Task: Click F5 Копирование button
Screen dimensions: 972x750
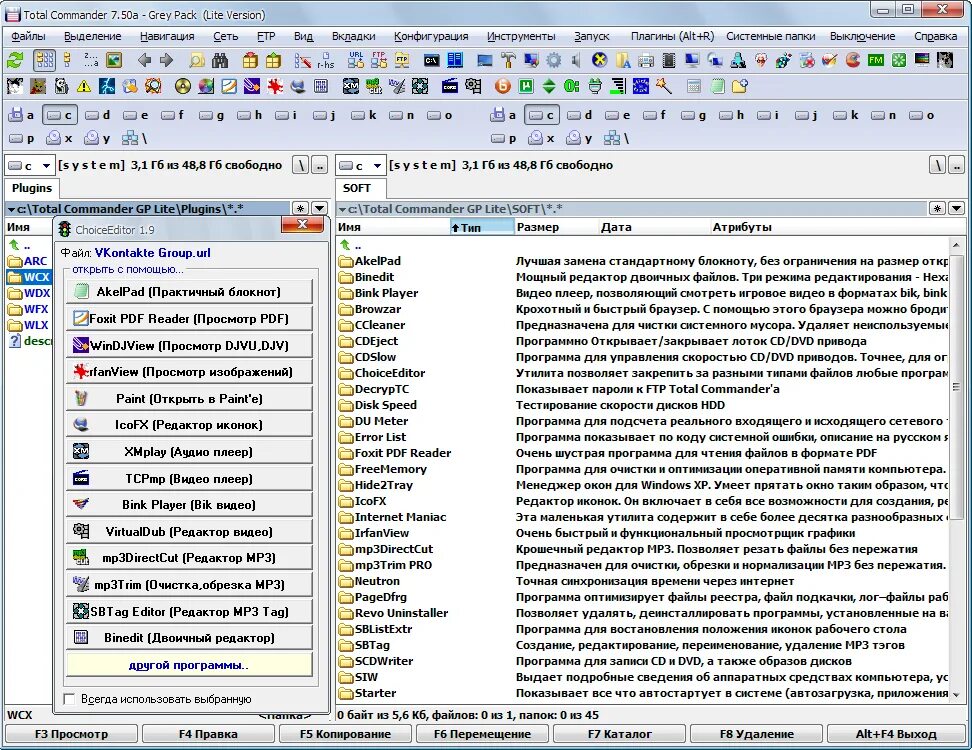Action: point(345,734)
